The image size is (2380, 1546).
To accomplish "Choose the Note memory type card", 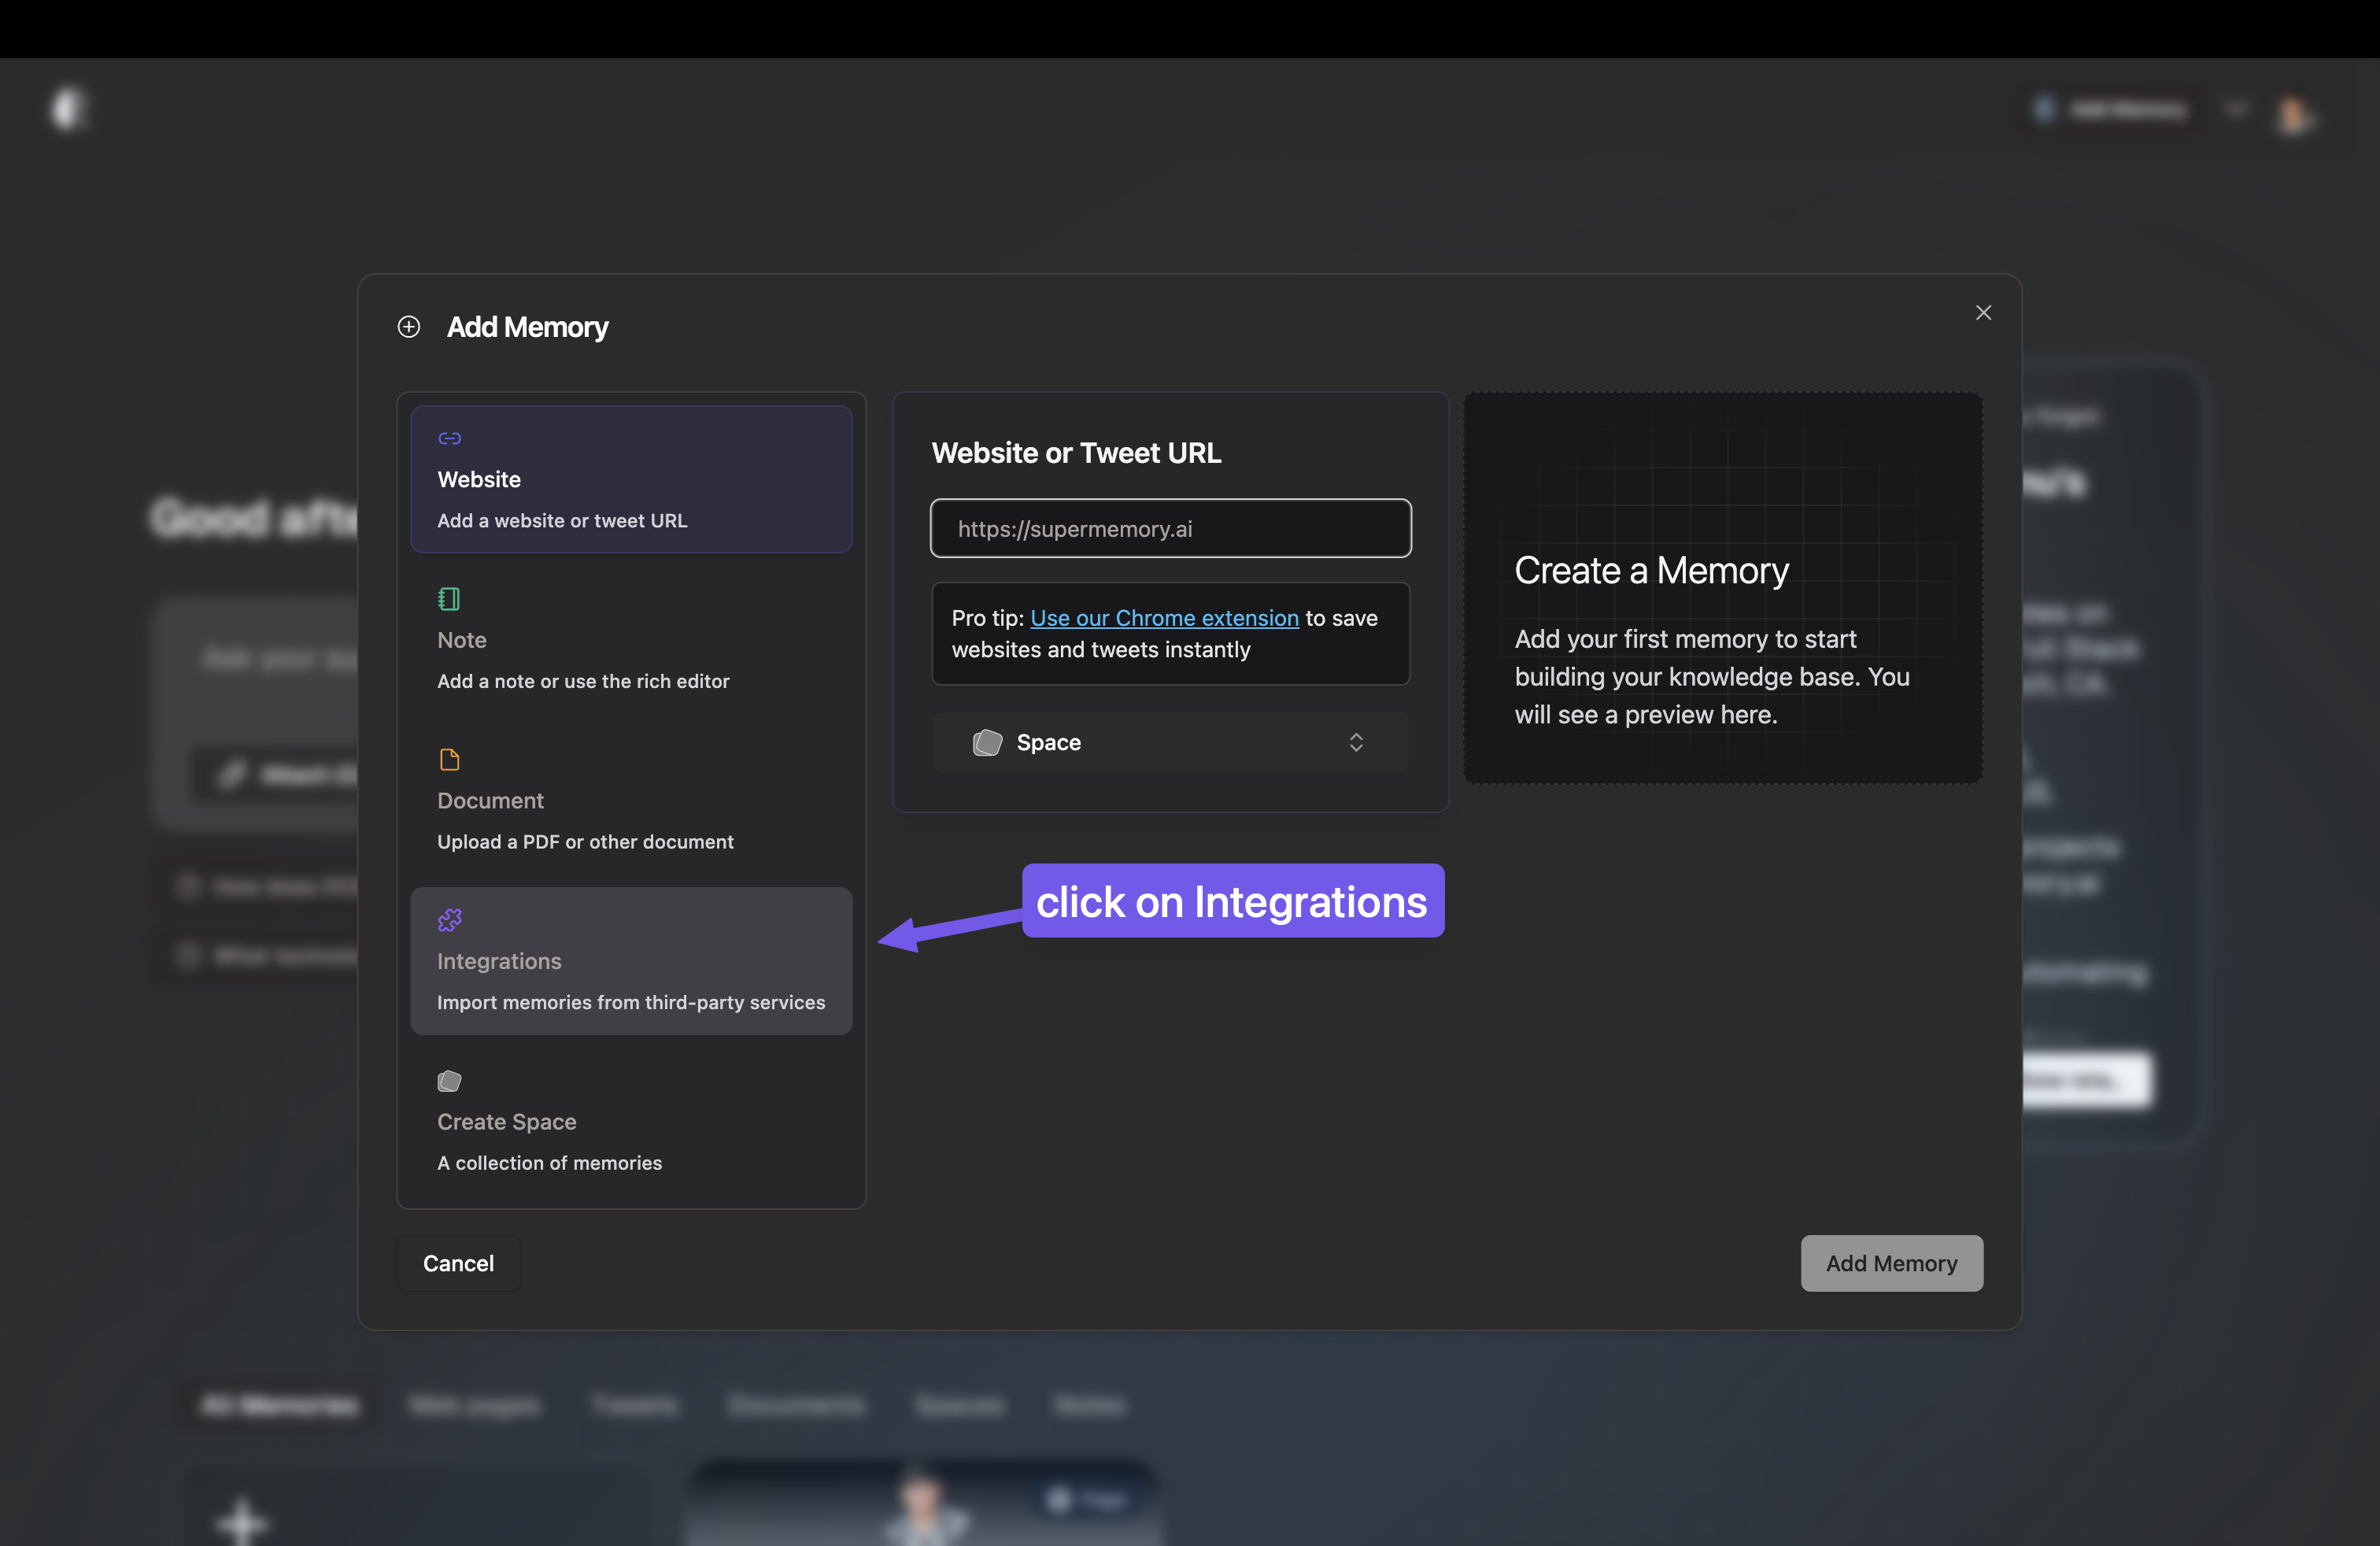I will (x=630, y=639).
